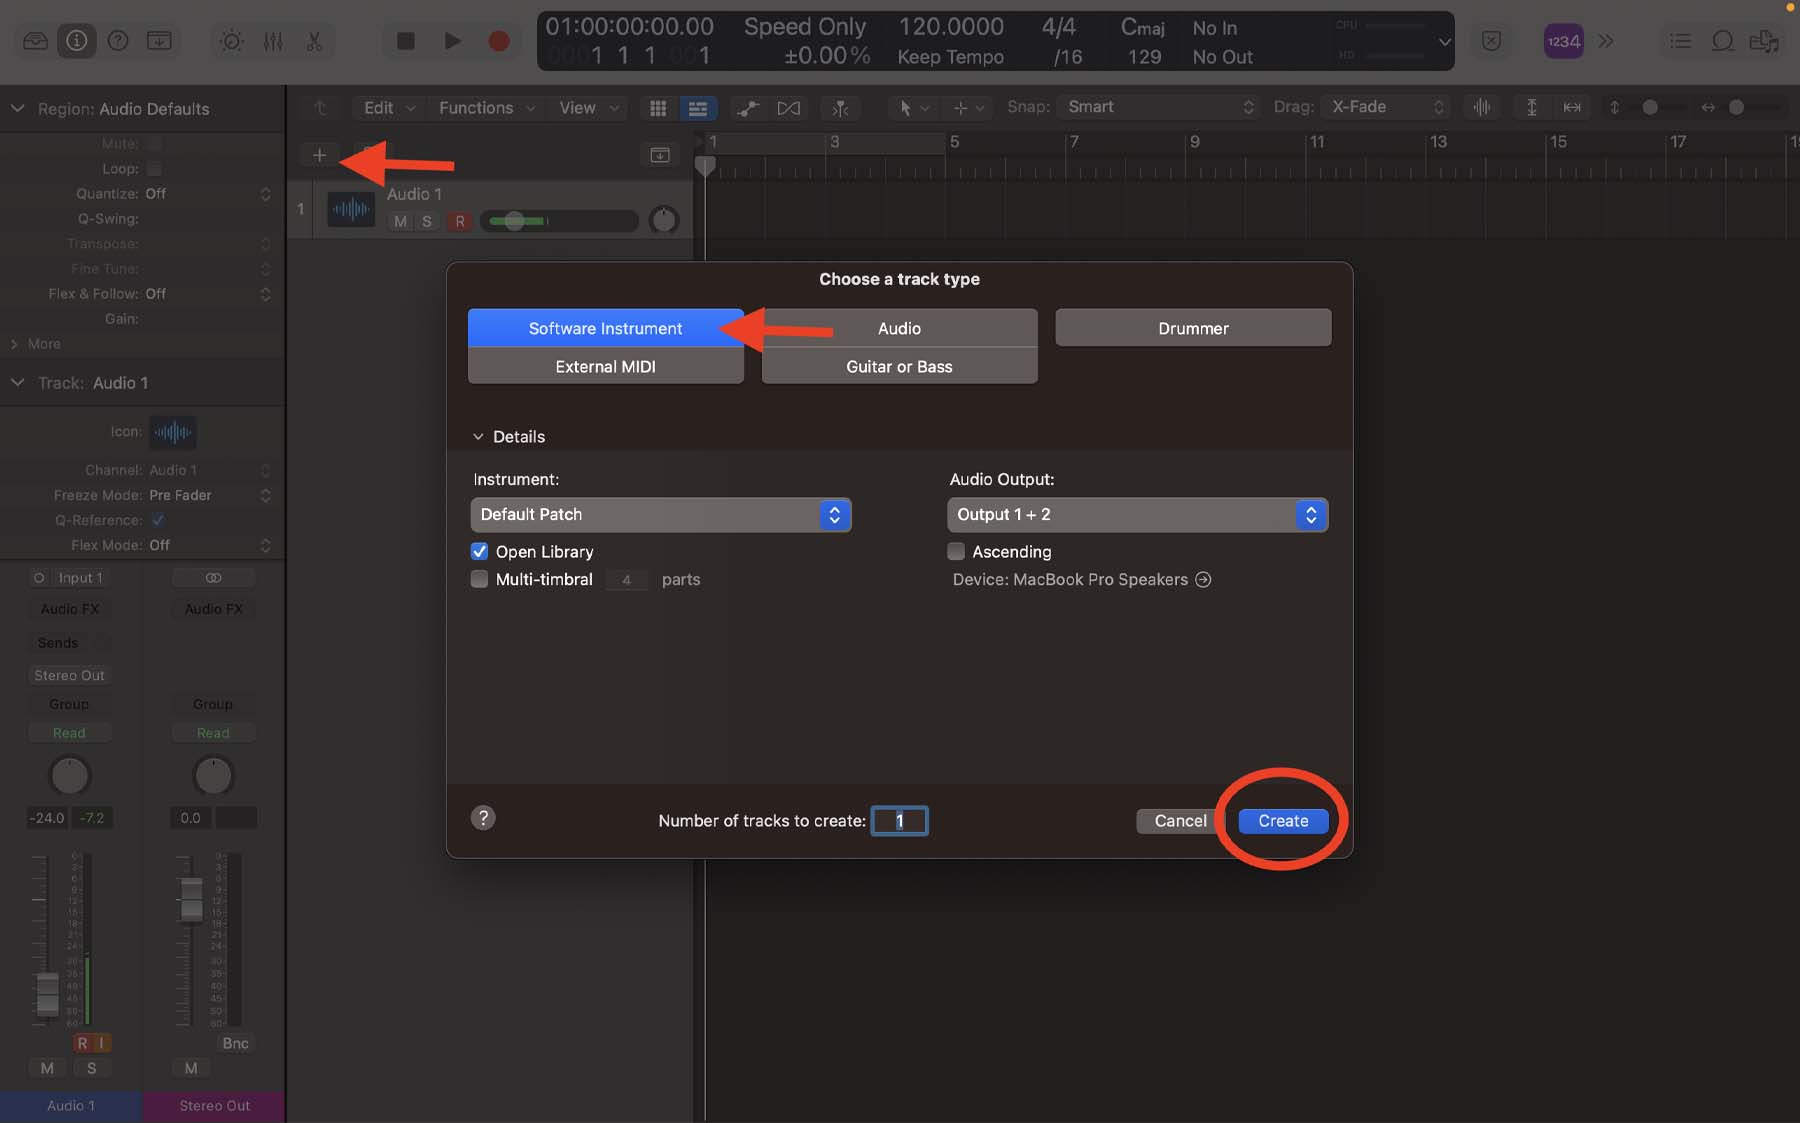
Task: Click the Stereo Out output slot
Action: 69,676
